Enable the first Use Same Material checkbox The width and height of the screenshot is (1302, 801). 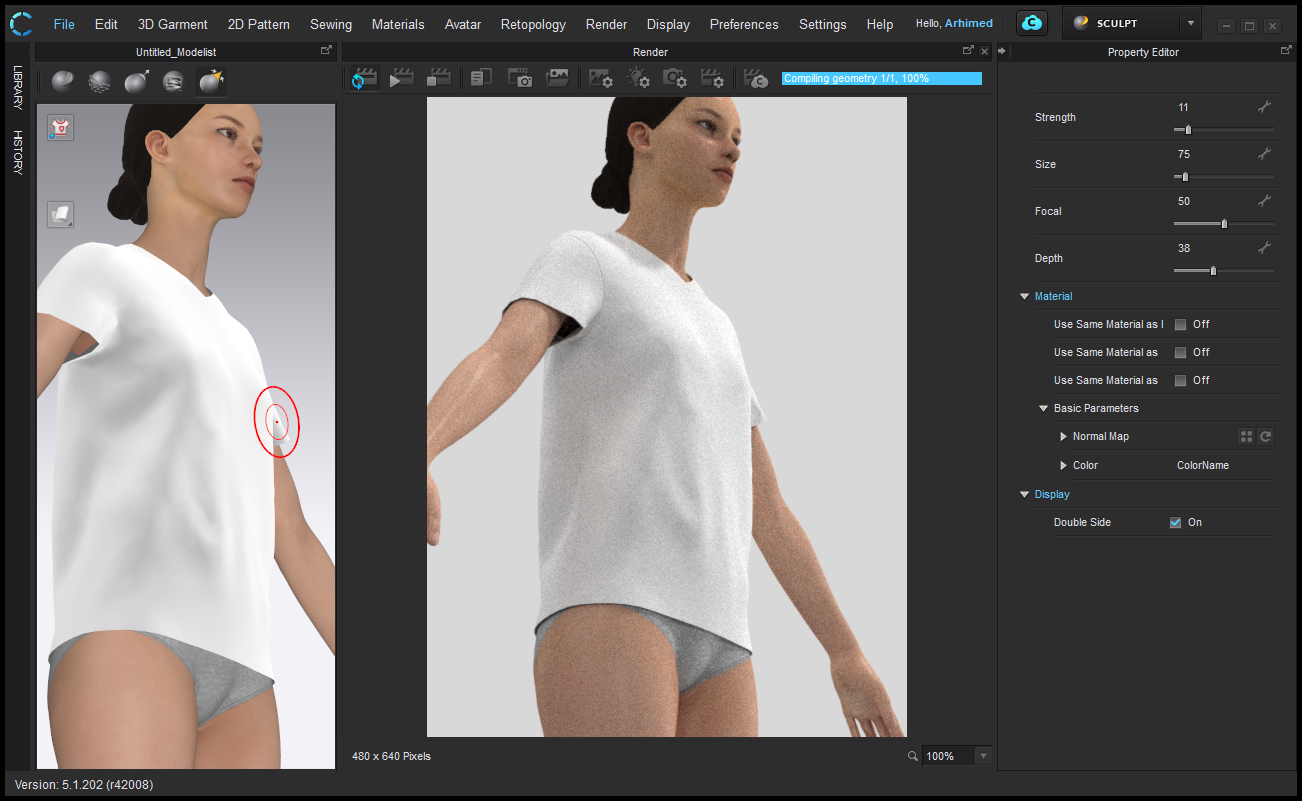(1180, 325)
